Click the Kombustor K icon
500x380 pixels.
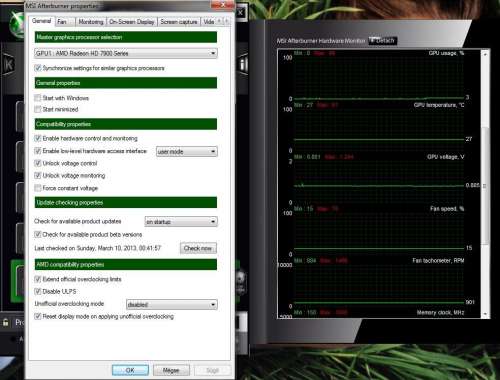point(9,64)
